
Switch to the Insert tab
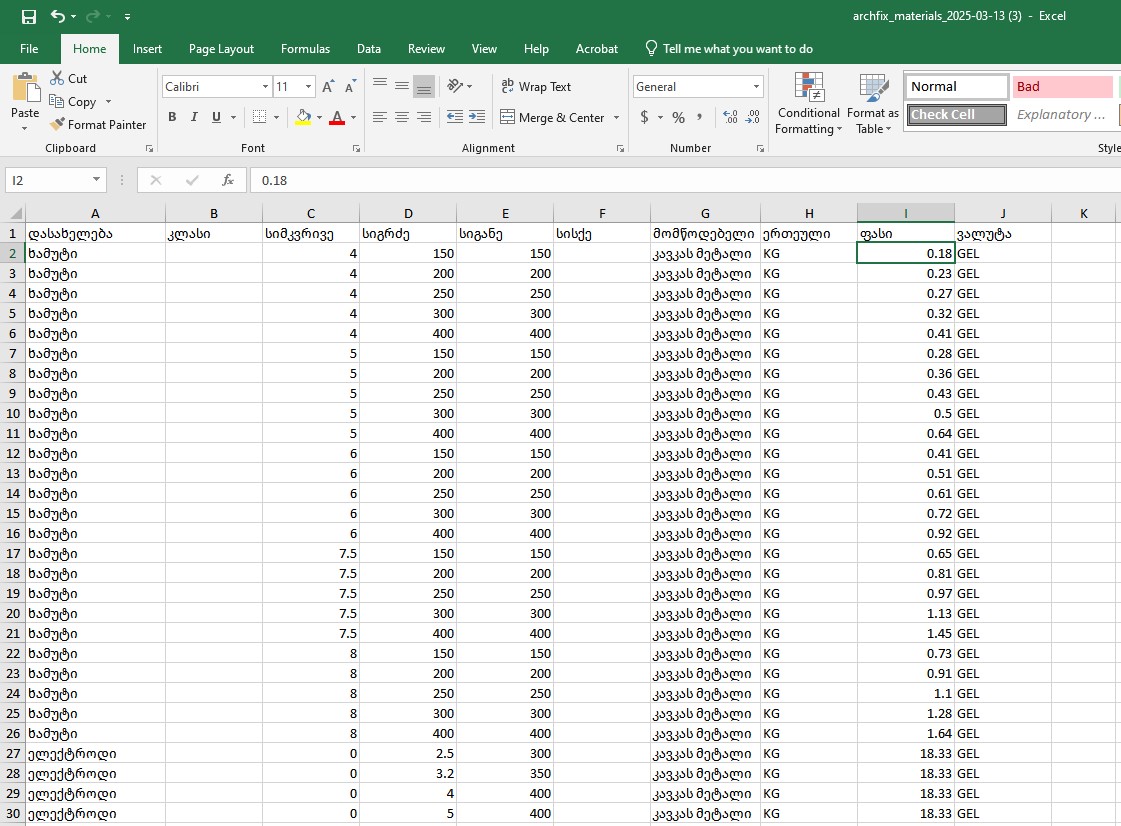coord(147,49)
